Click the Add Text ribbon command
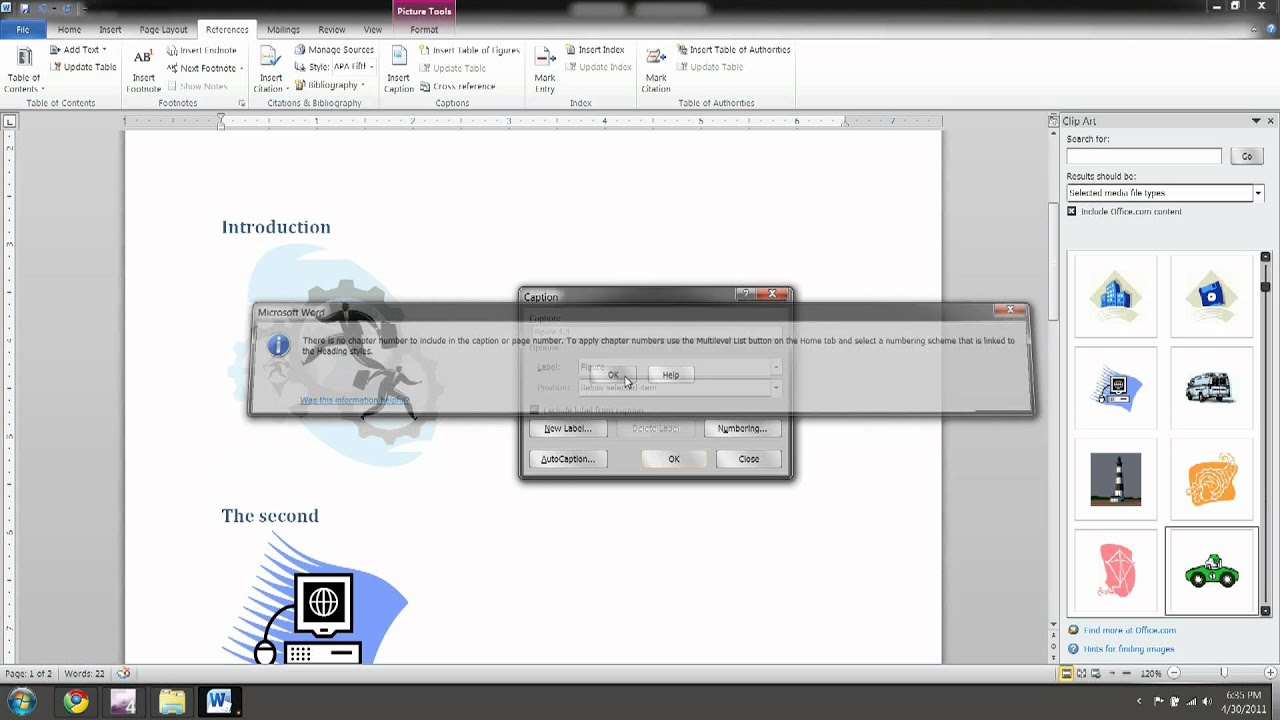This screenshot has height=720, width=1280. tap(76, 50)
